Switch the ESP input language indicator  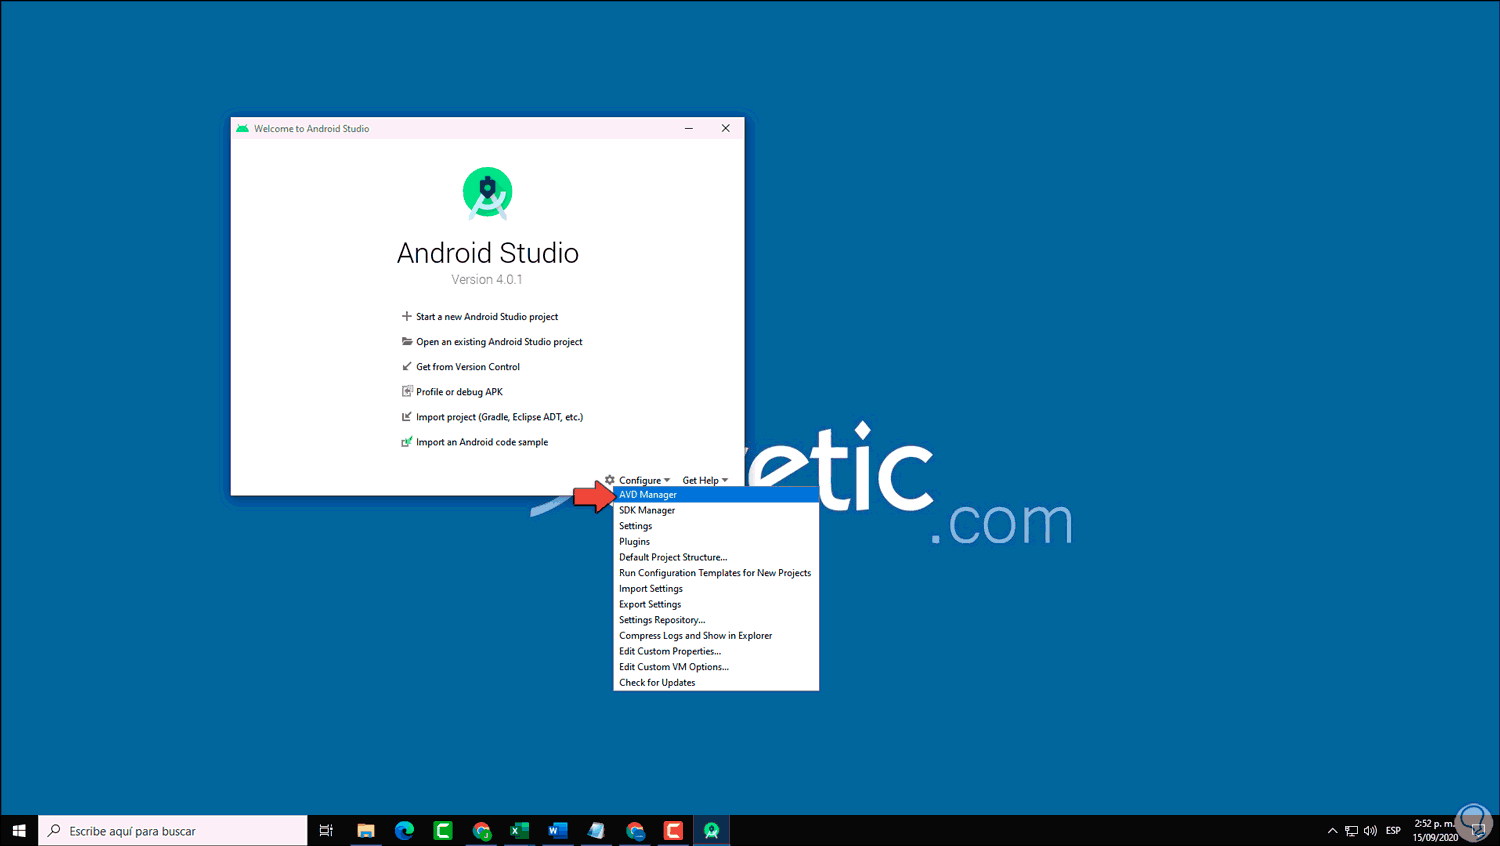click(1393, 831)
